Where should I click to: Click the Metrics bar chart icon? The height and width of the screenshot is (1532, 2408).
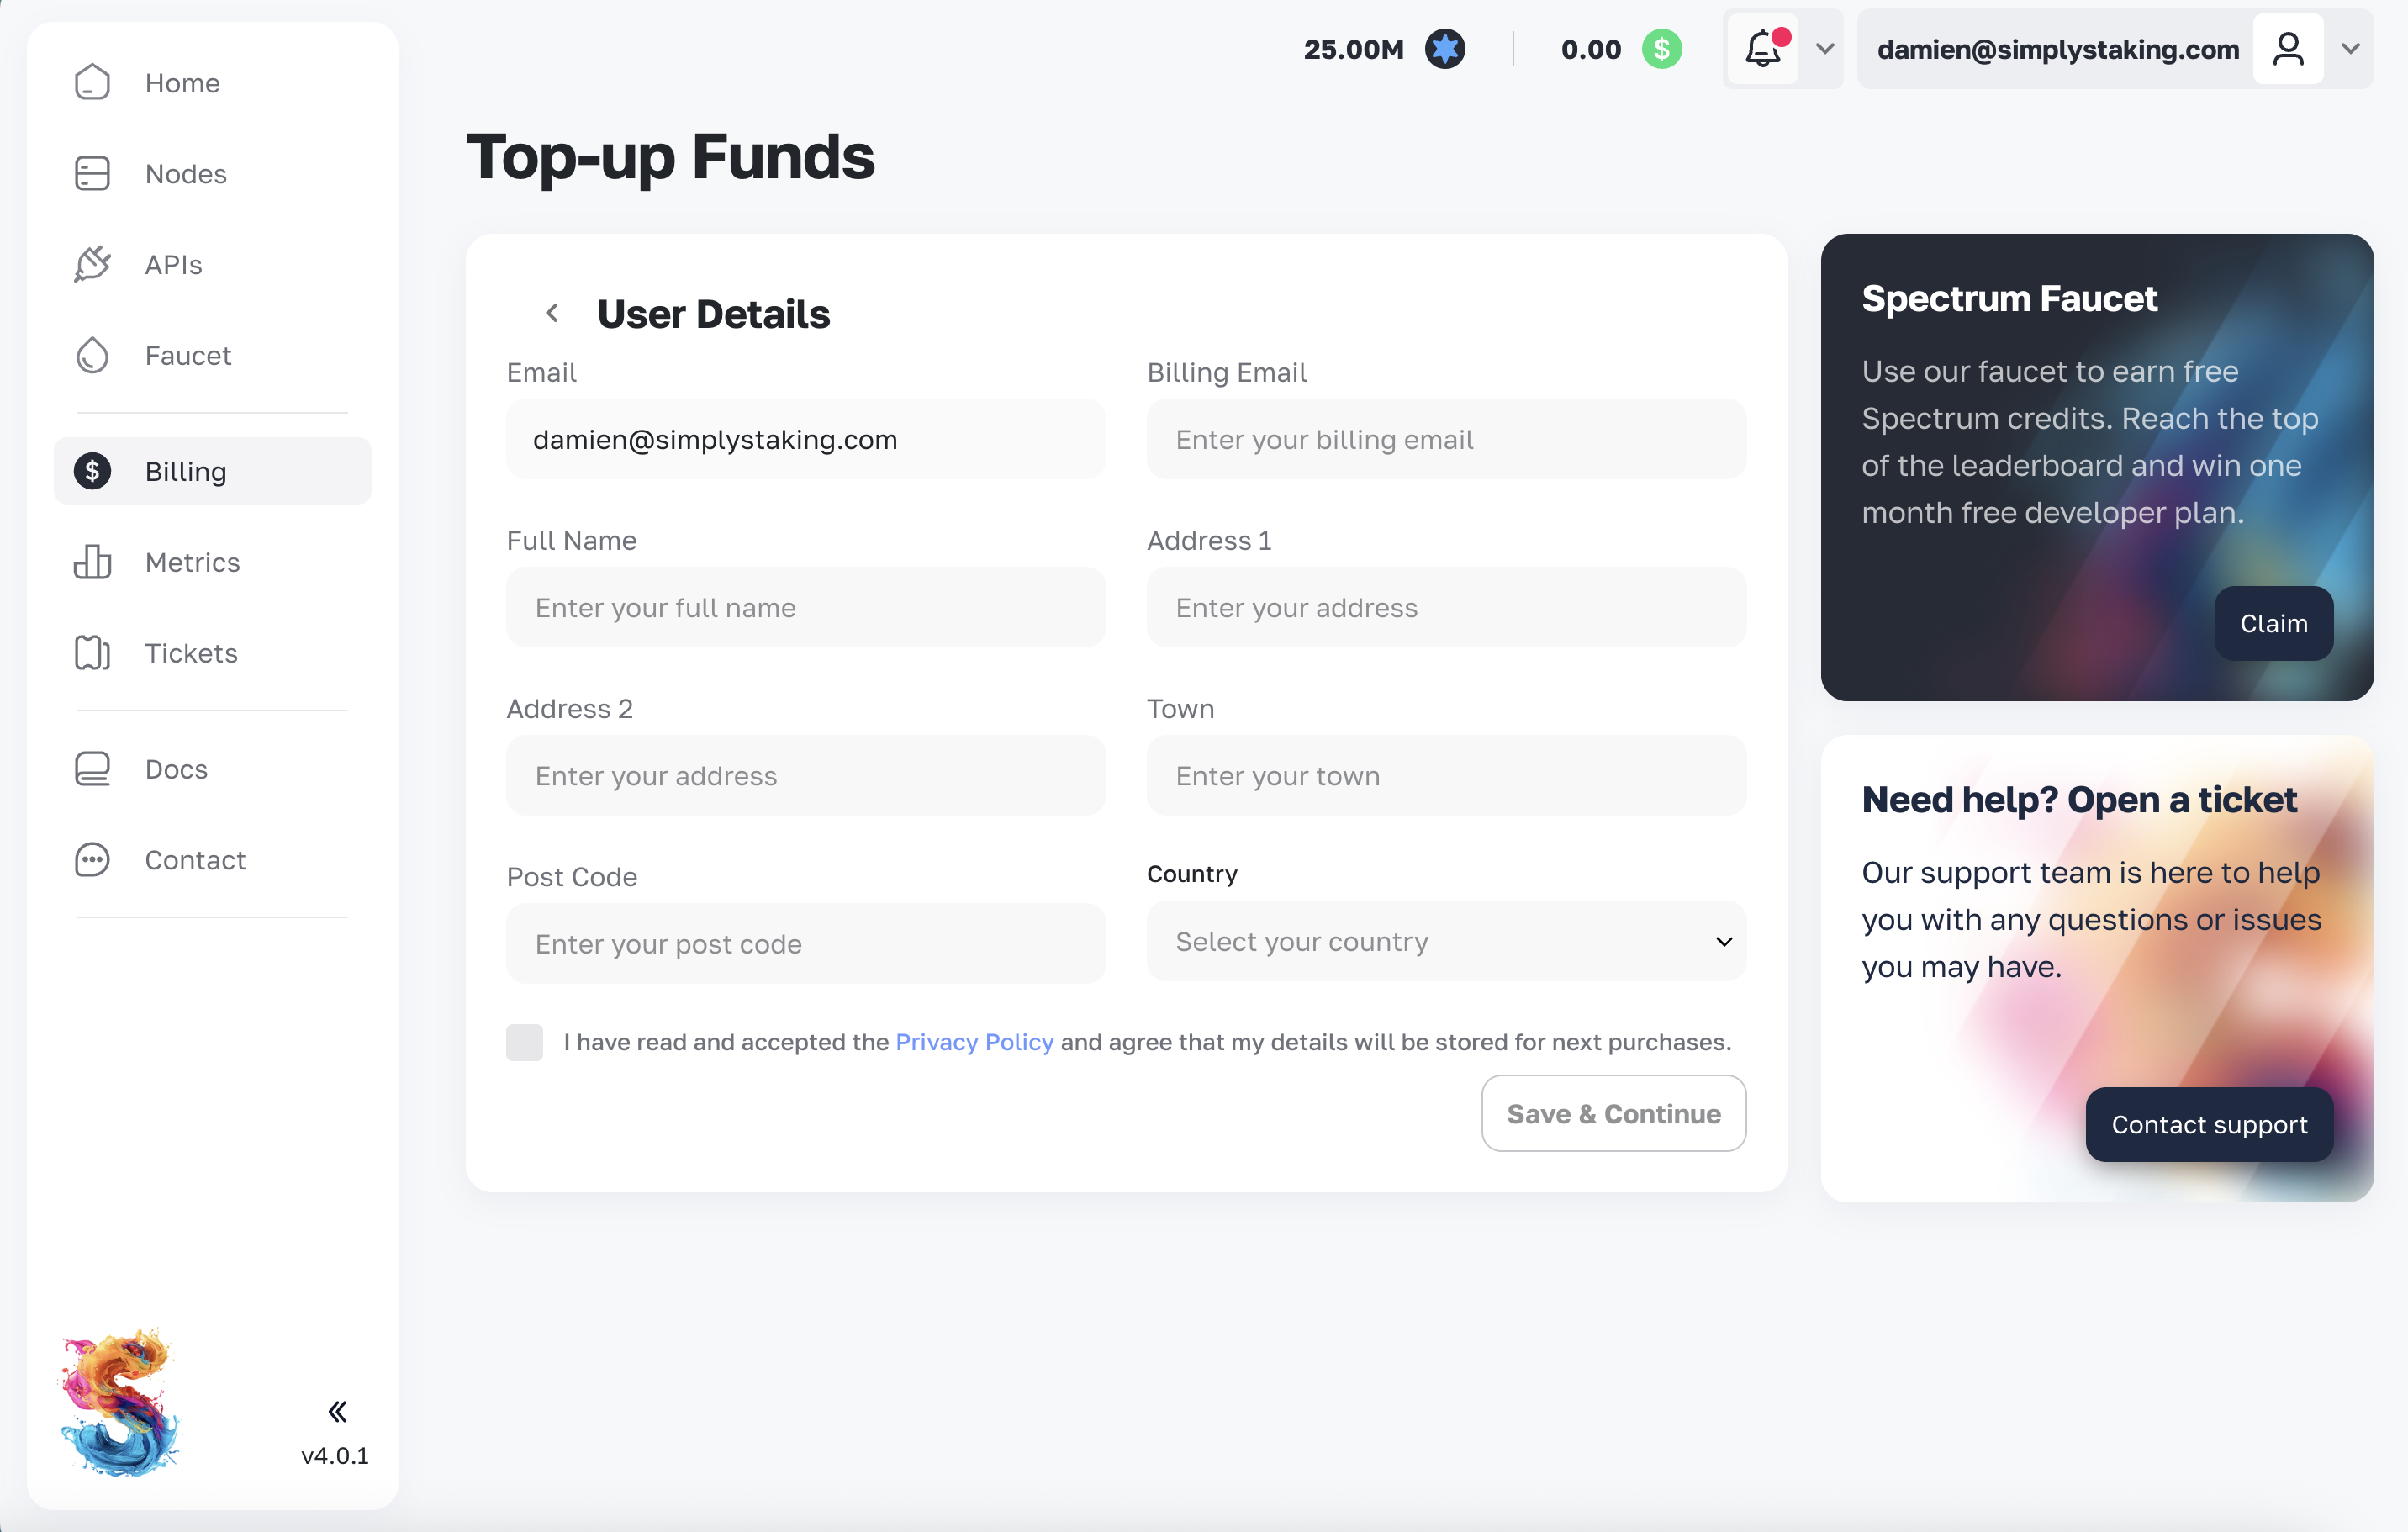click(92, 562)
